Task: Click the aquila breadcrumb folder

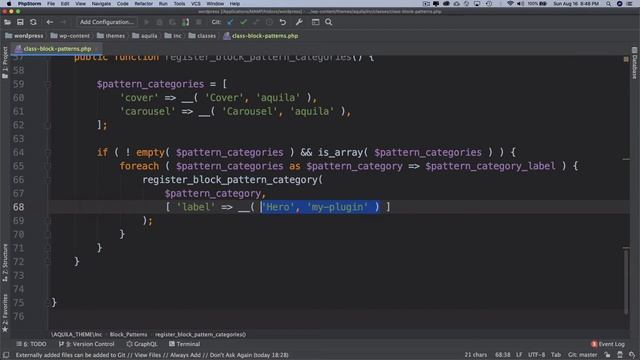Action: pos(144,36)
